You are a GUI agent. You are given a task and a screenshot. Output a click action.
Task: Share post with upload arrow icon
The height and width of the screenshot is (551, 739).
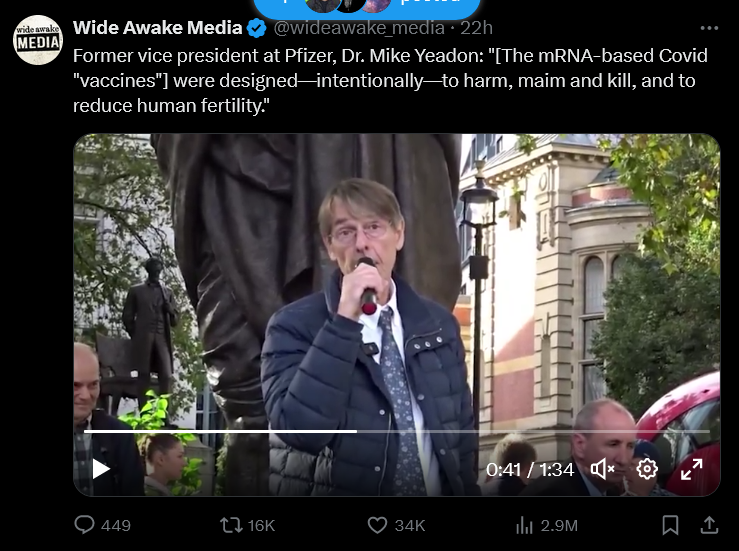(709, 525)
